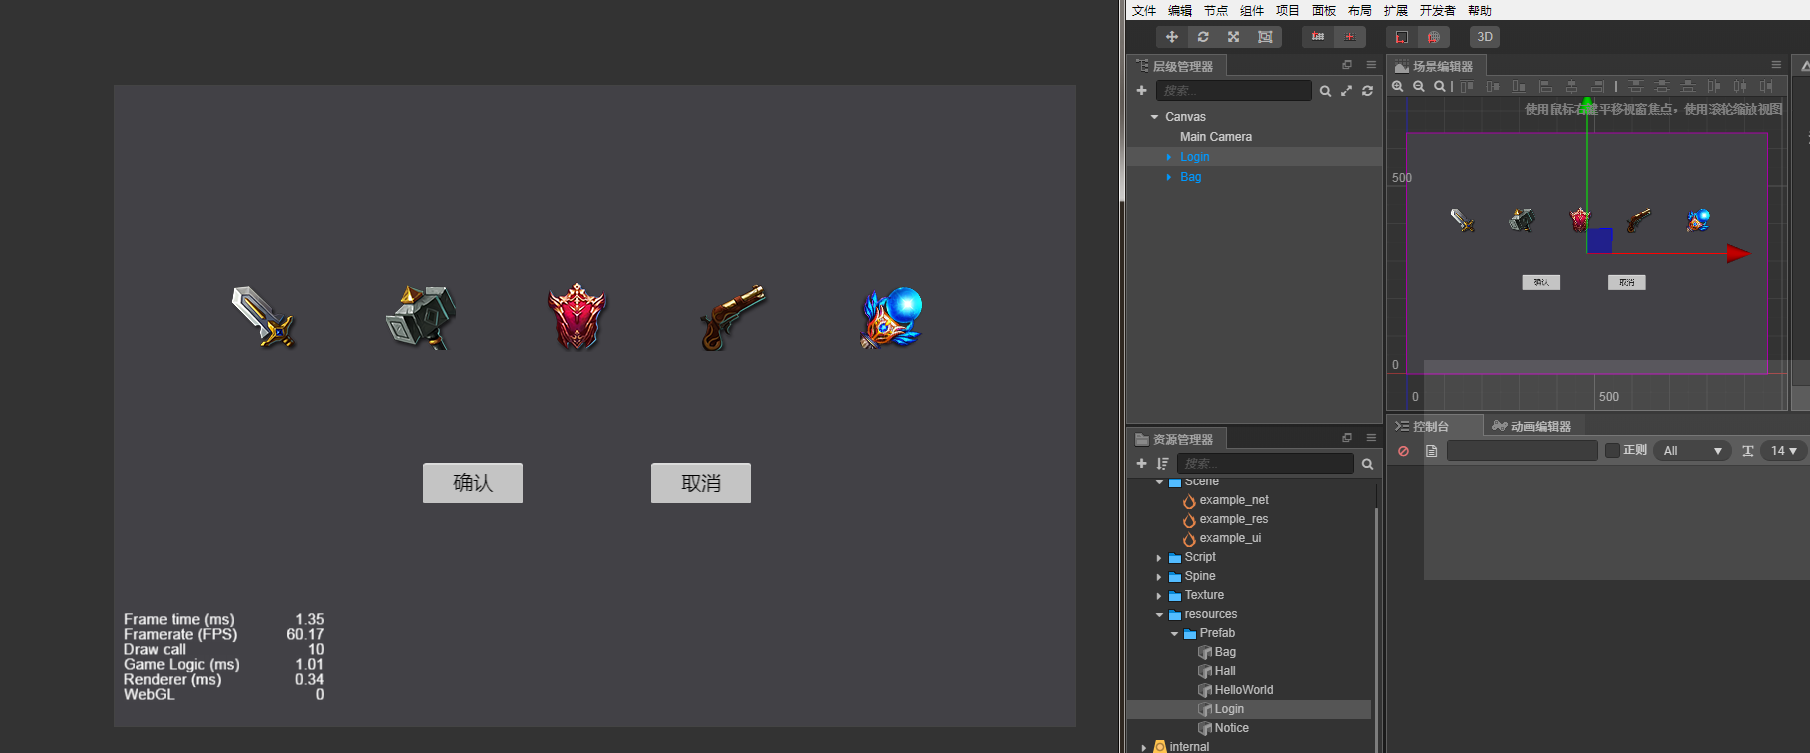Select the scale transform tool

pos(1234,37)
